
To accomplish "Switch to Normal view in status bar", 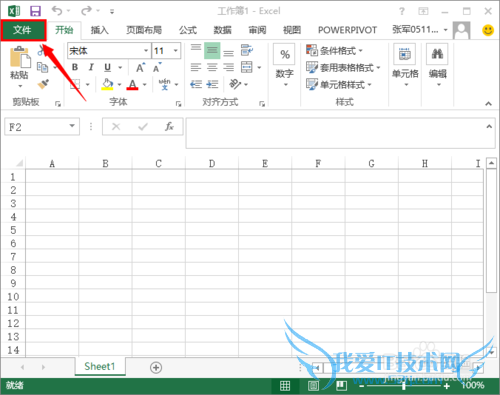I will [x=285, y=386].
